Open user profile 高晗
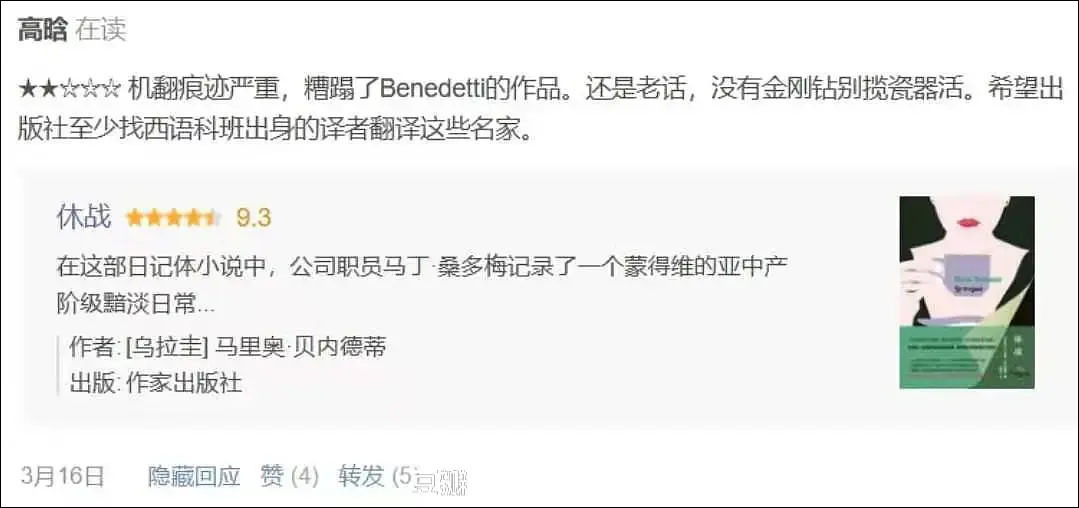The image size is (1079, 508). (x=43, y=31)
